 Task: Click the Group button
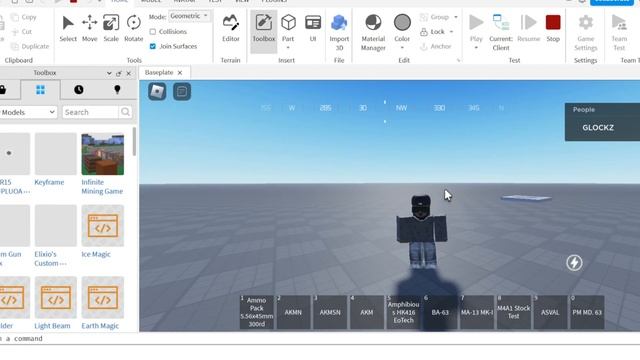click(x=434, y=17)
